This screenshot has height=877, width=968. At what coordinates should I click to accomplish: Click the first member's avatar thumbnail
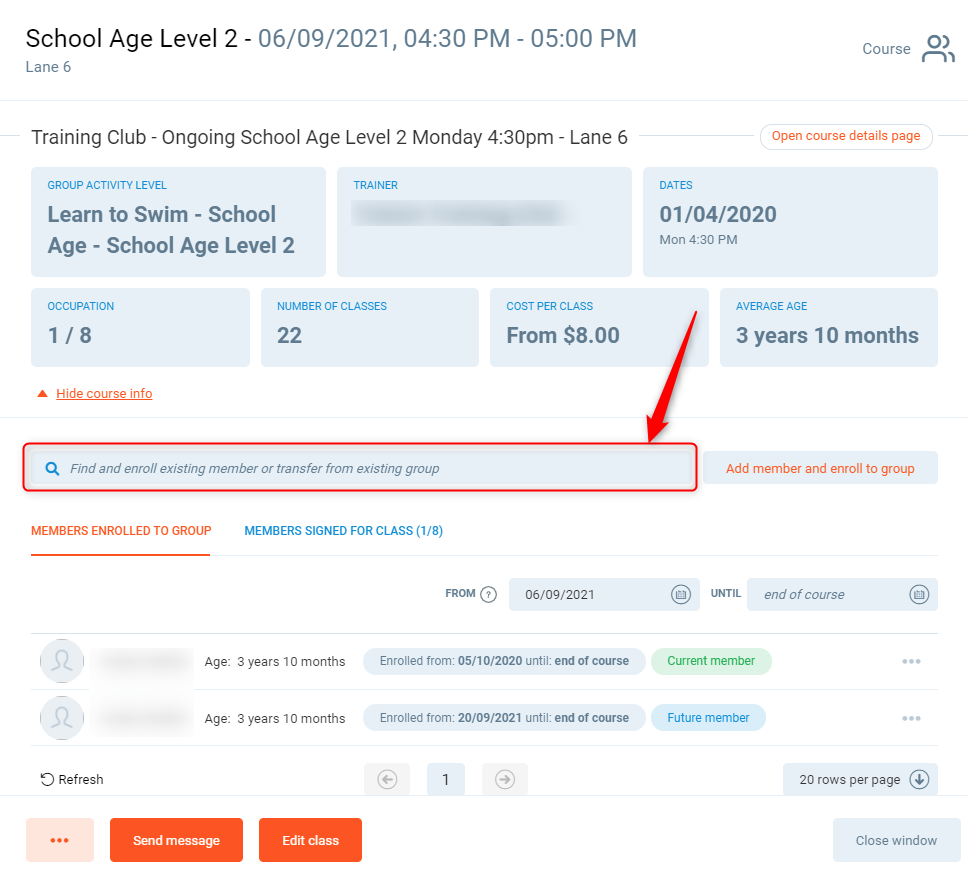click(62, 661)
